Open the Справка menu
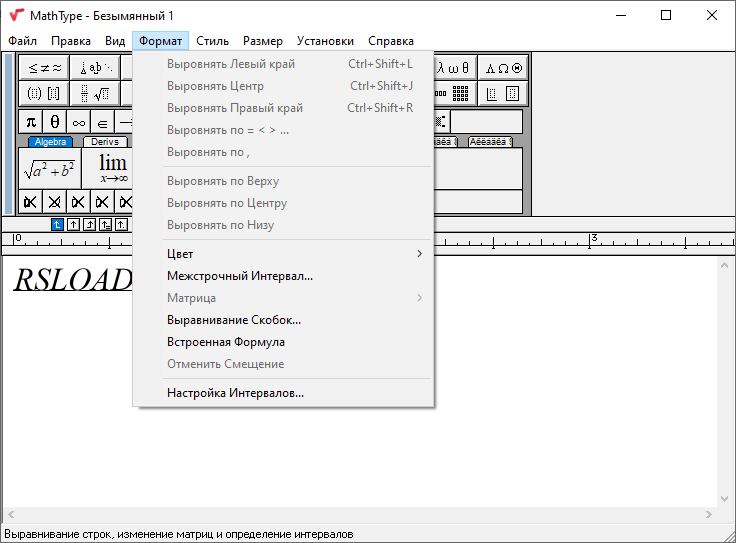 click(x=391, y=41)
